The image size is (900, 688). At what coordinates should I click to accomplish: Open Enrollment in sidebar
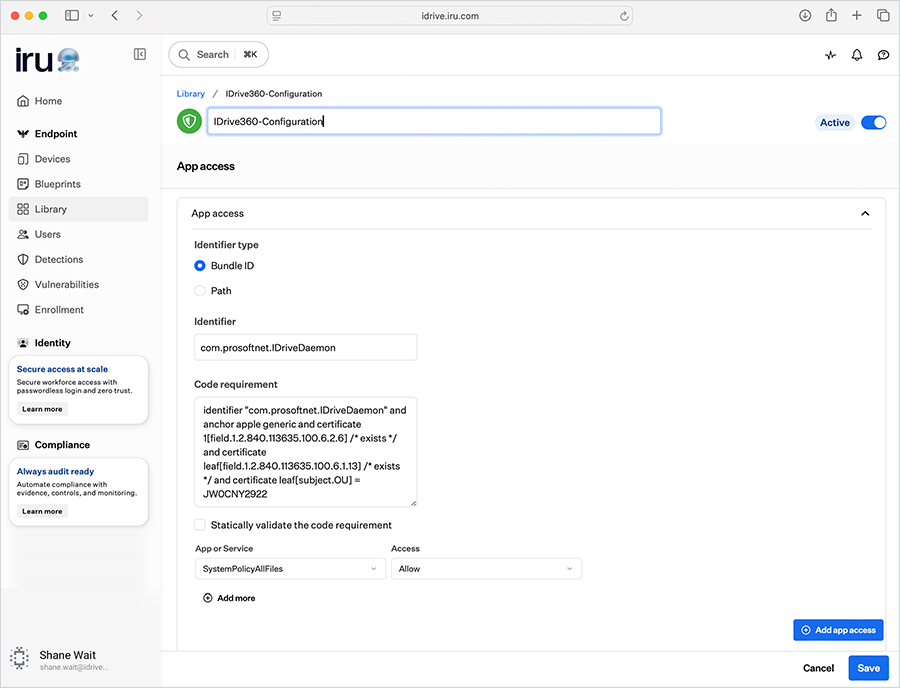click(x=79, y=310)
